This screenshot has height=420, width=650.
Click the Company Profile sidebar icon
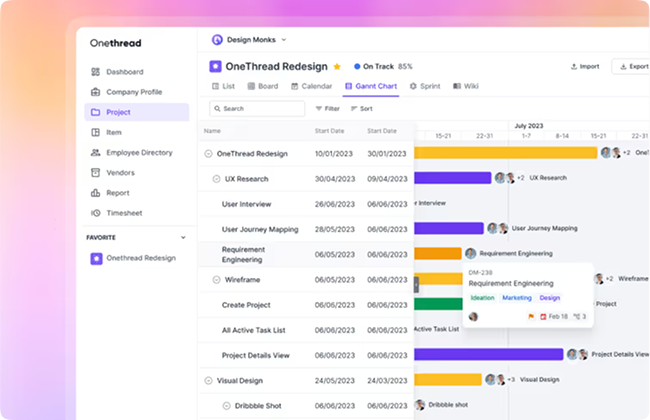(x=95, y=92)
